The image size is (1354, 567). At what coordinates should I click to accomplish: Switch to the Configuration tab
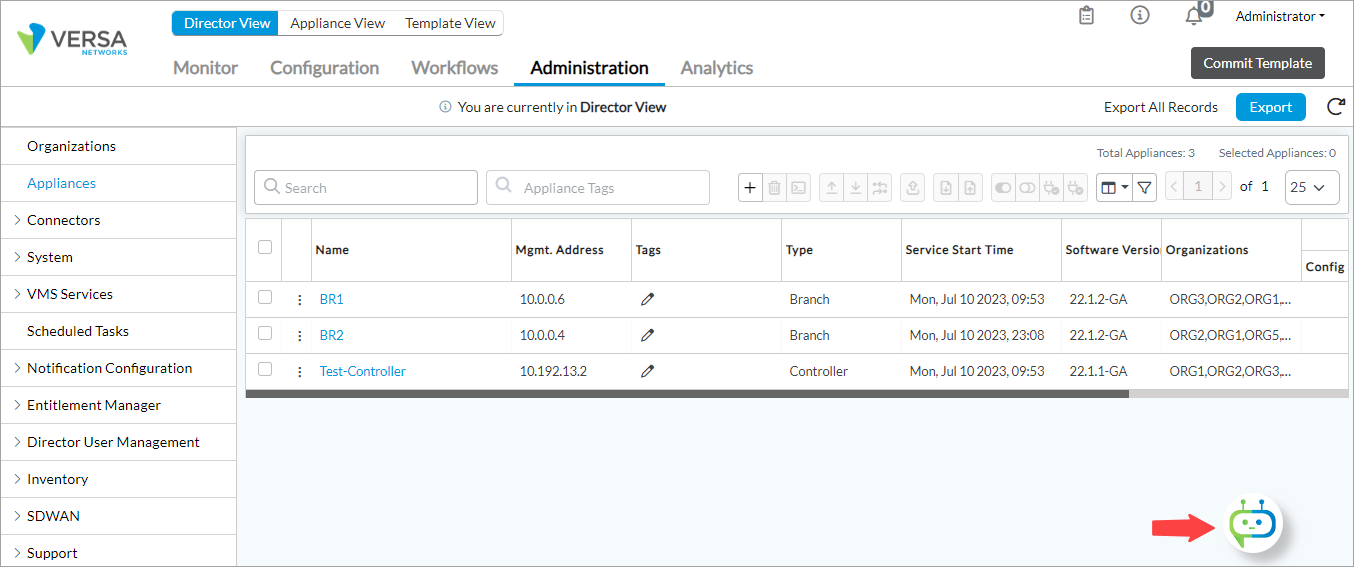(324, 68)
